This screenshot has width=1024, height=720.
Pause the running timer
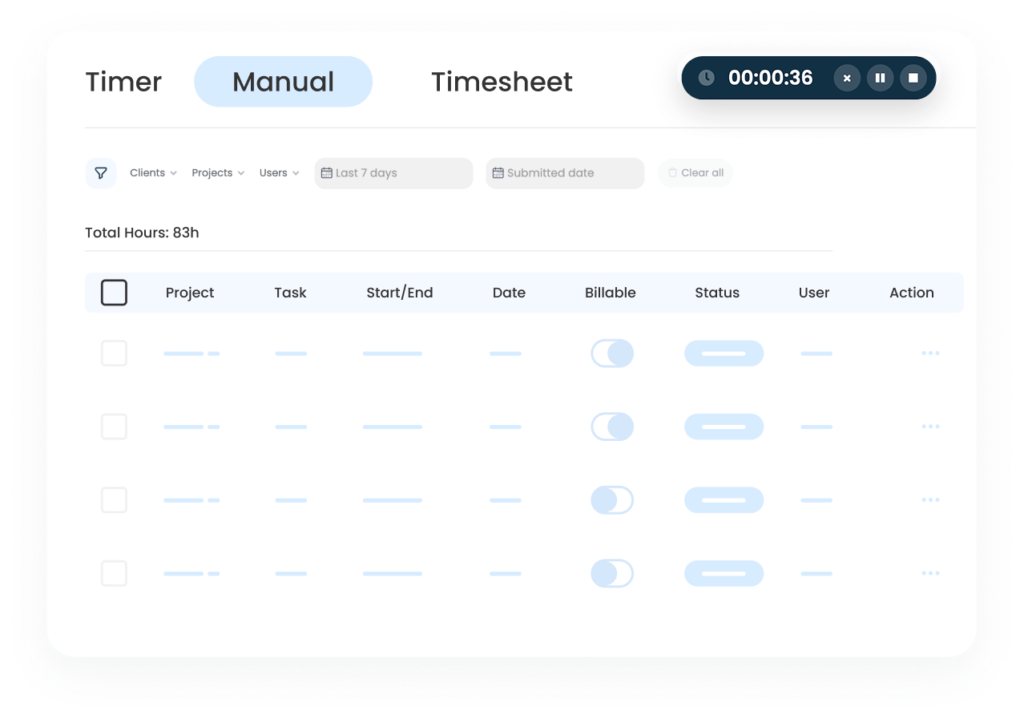pyautogui.click(x=880, y=78)
